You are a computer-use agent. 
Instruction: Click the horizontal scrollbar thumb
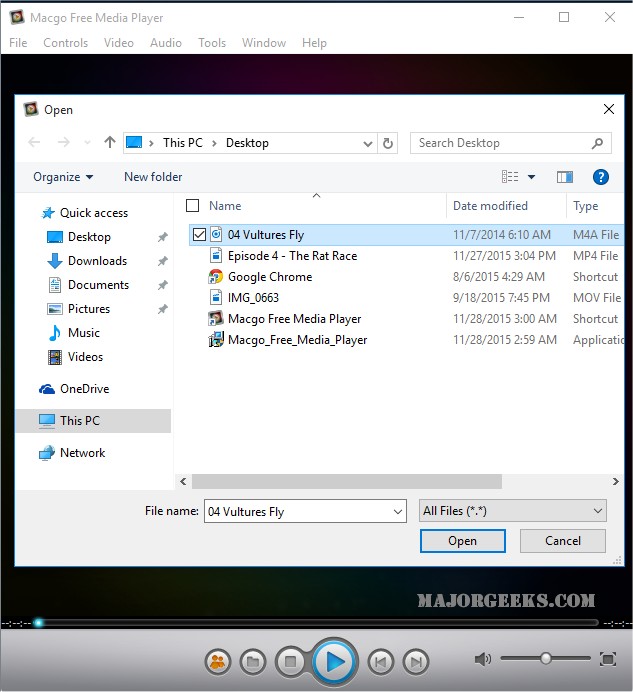point(347,481)
